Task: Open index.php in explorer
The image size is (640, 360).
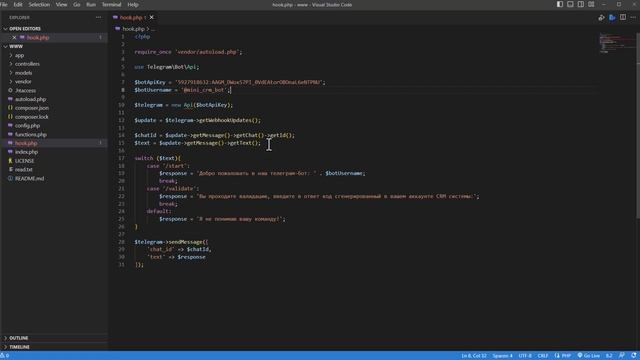Action: pyautogui.click(x=27, y=152)
